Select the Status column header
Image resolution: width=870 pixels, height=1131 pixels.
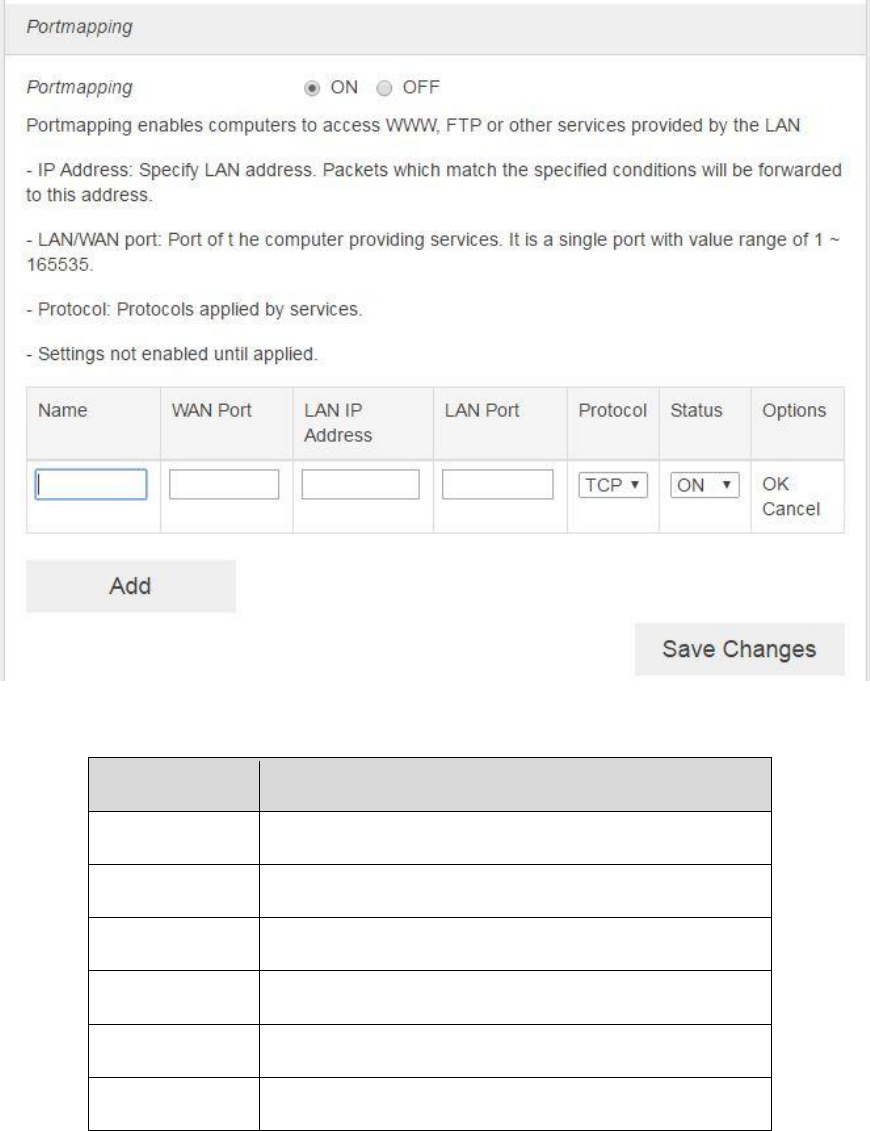(x=695, y=411)
